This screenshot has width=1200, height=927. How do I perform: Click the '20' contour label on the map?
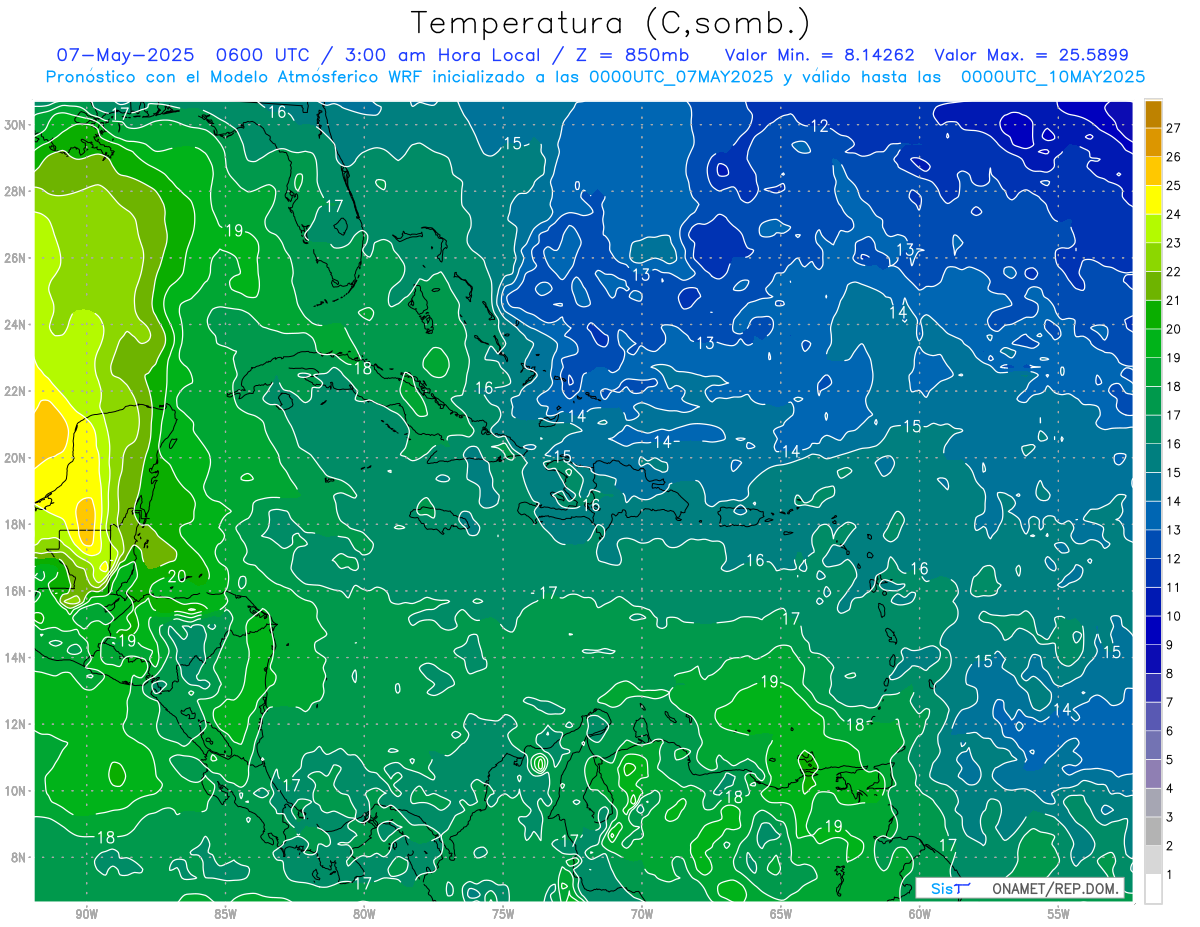coord(177,576)
